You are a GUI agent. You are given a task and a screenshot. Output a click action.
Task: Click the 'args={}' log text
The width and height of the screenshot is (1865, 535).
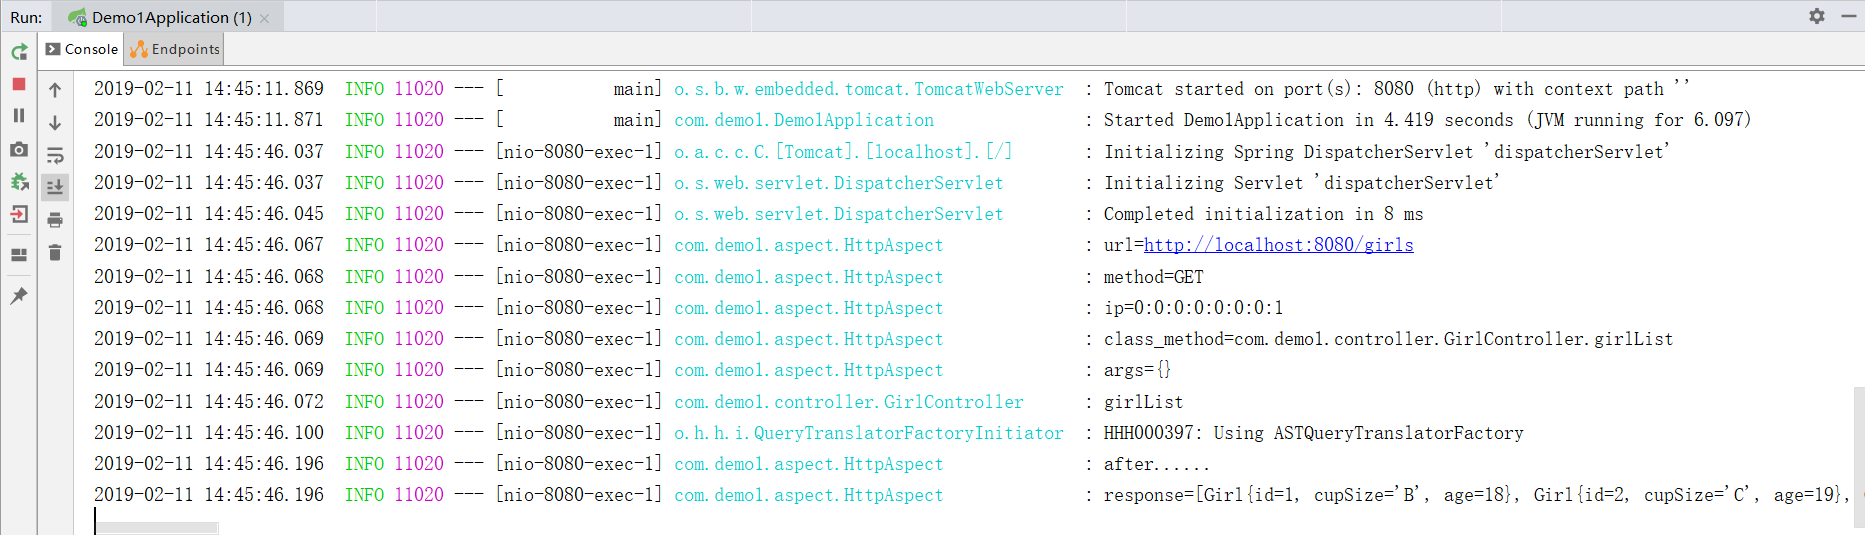click(1137, 370)
